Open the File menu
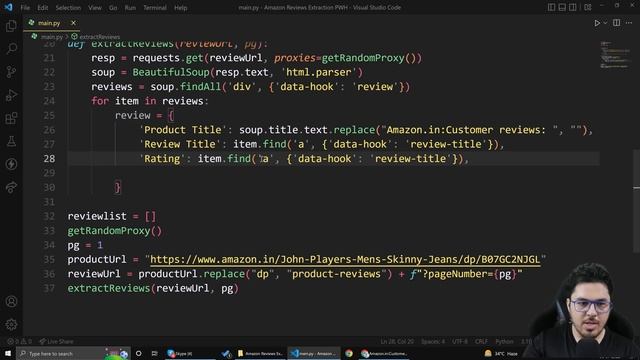640x360 pixels. tap(25, 8)
